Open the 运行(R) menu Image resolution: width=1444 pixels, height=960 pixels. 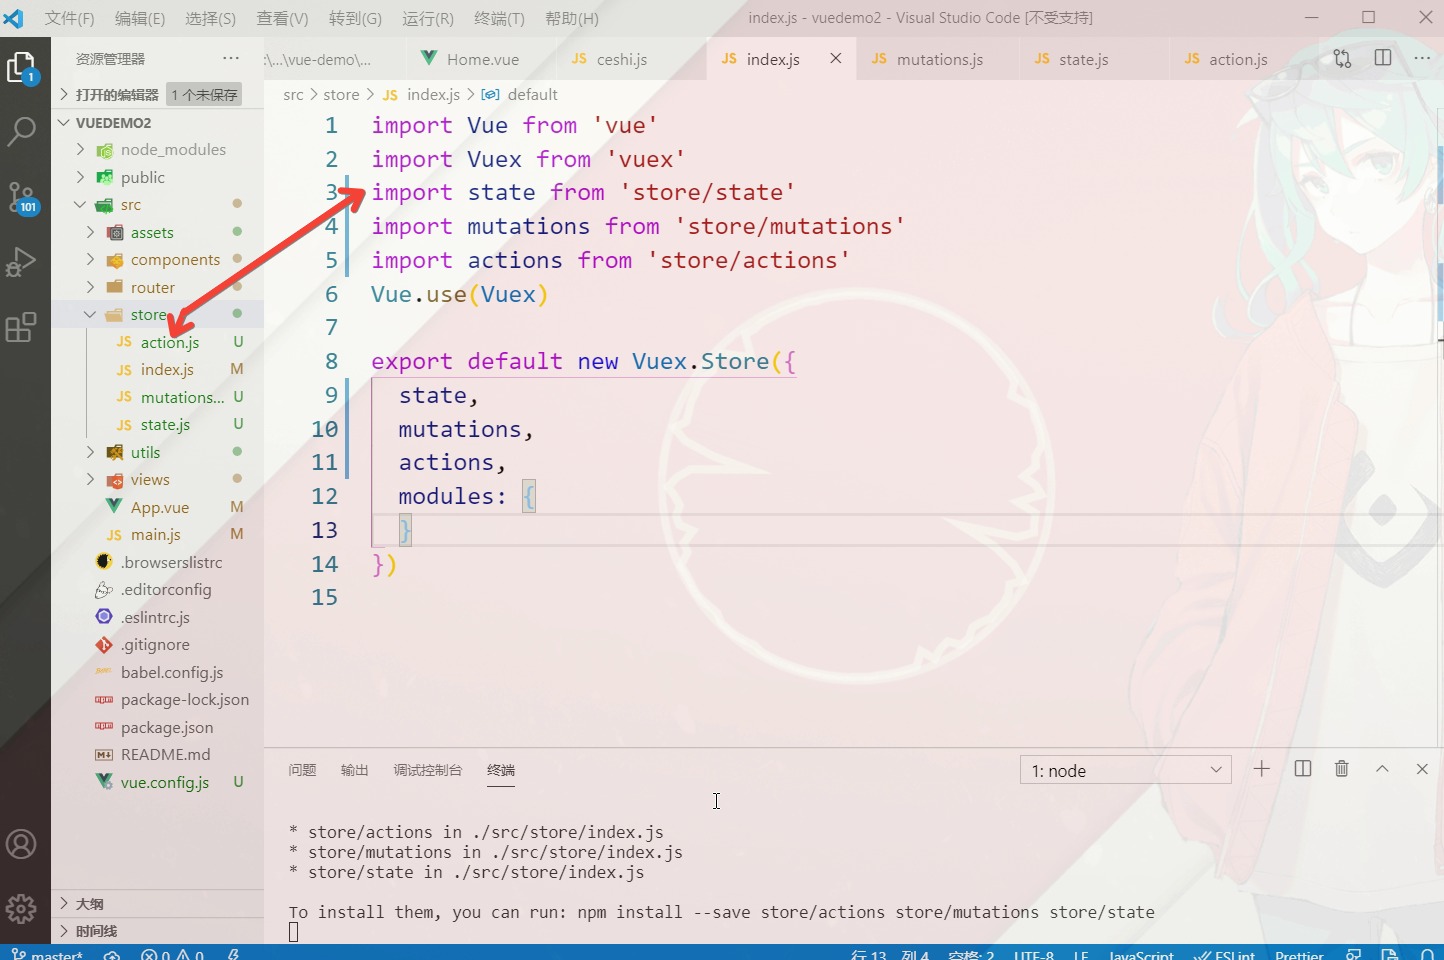pos(428,18)
